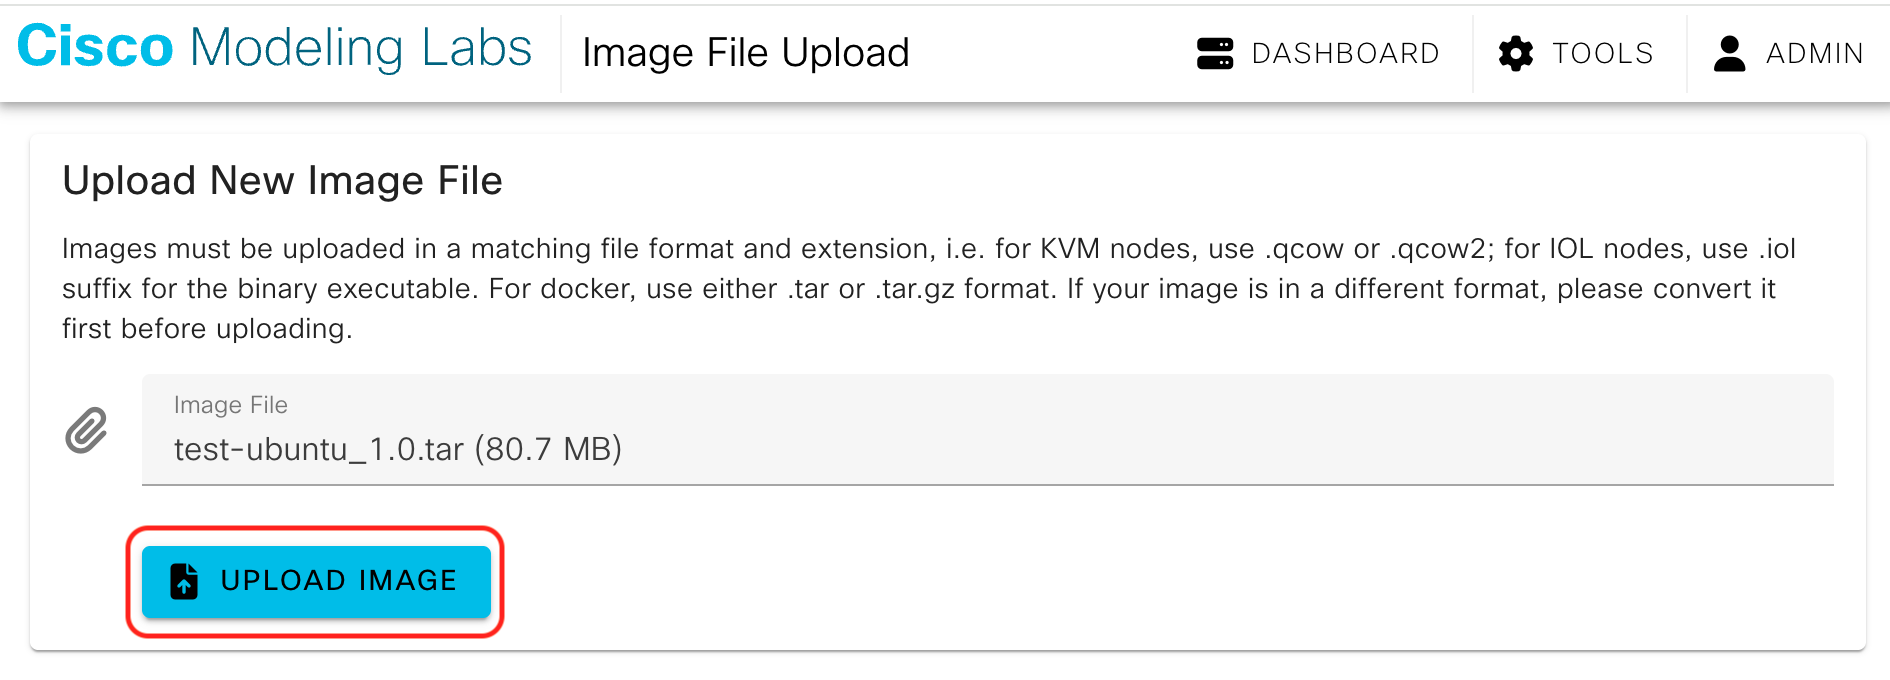Viewport: 1890px width, 680px height.
Task: Click the server-stack Dashboard icon
Action: pos(1215,53)
